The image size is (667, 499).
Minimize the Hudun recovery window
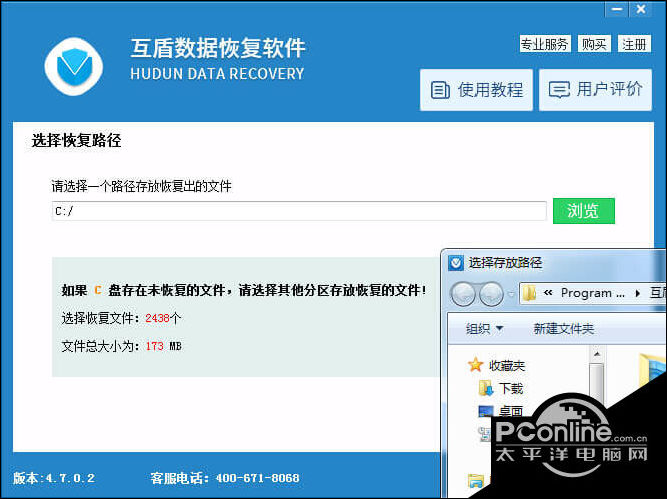click(x=617, y=9)
